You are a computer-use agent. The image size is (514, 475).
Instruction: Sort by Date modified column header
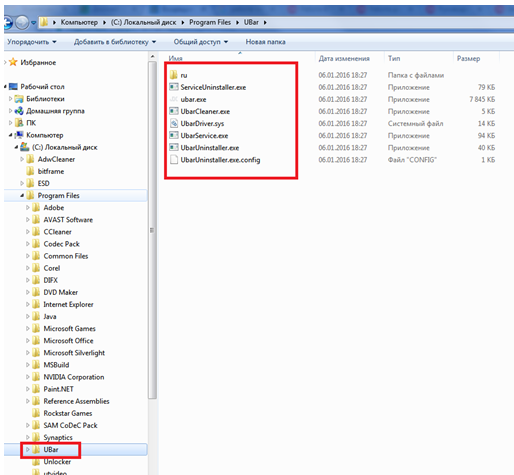click(344, 59)
